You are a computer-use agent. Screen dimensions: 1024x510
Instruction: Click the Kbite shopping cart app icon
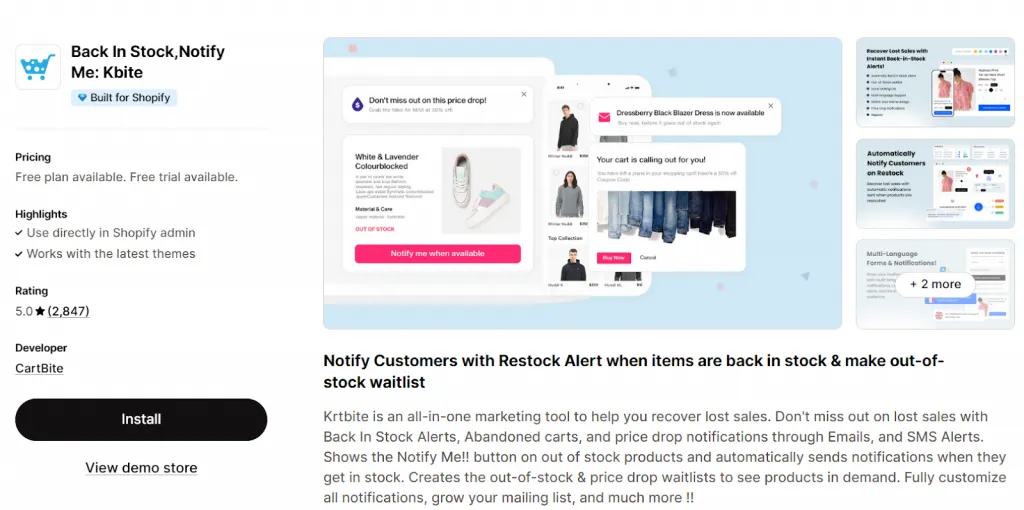pos(38,67)
